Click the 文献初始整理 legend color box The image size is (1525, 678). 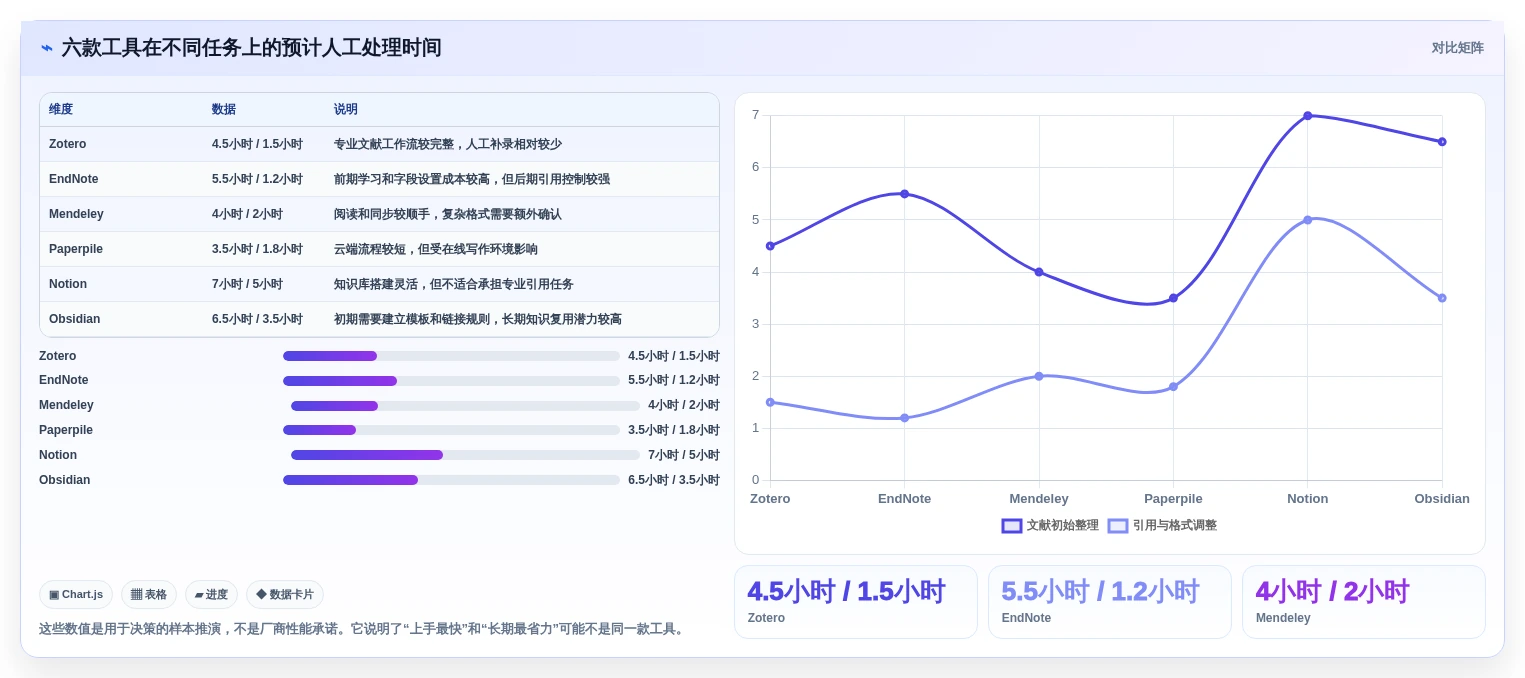1012,526
